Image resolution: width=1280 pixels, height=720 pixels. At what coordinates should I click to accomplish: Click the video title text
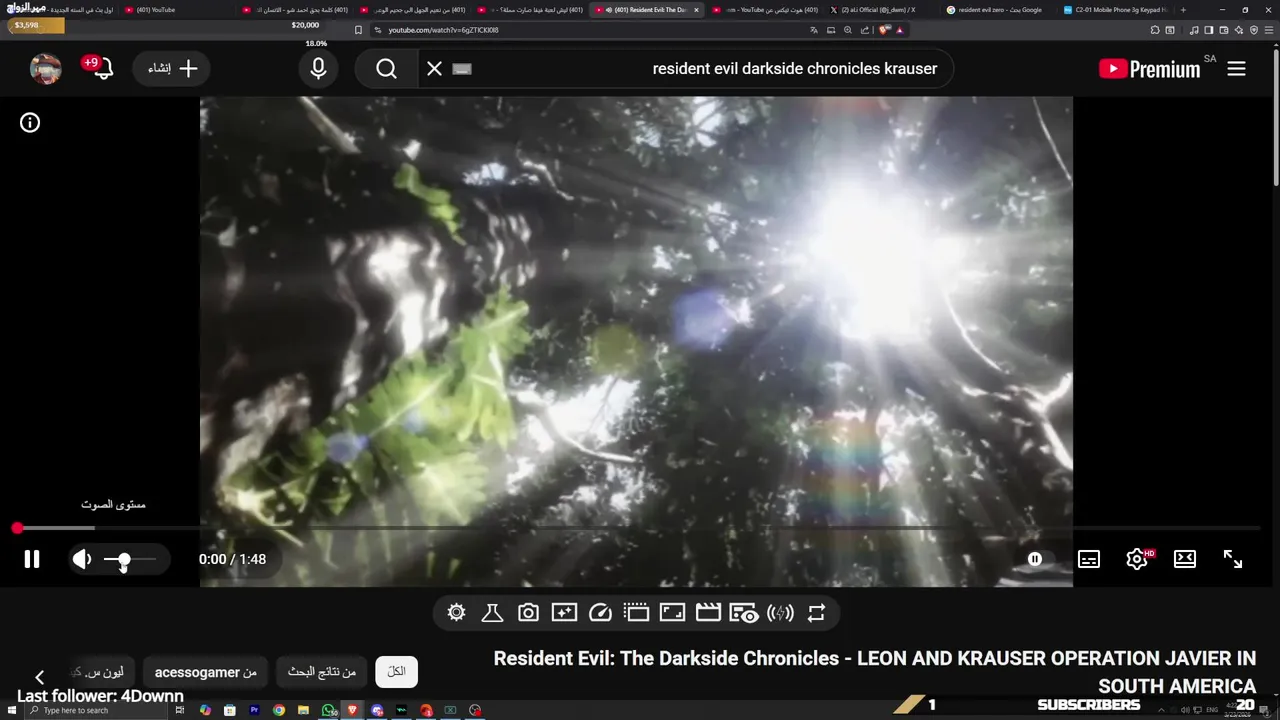[875, 672]
